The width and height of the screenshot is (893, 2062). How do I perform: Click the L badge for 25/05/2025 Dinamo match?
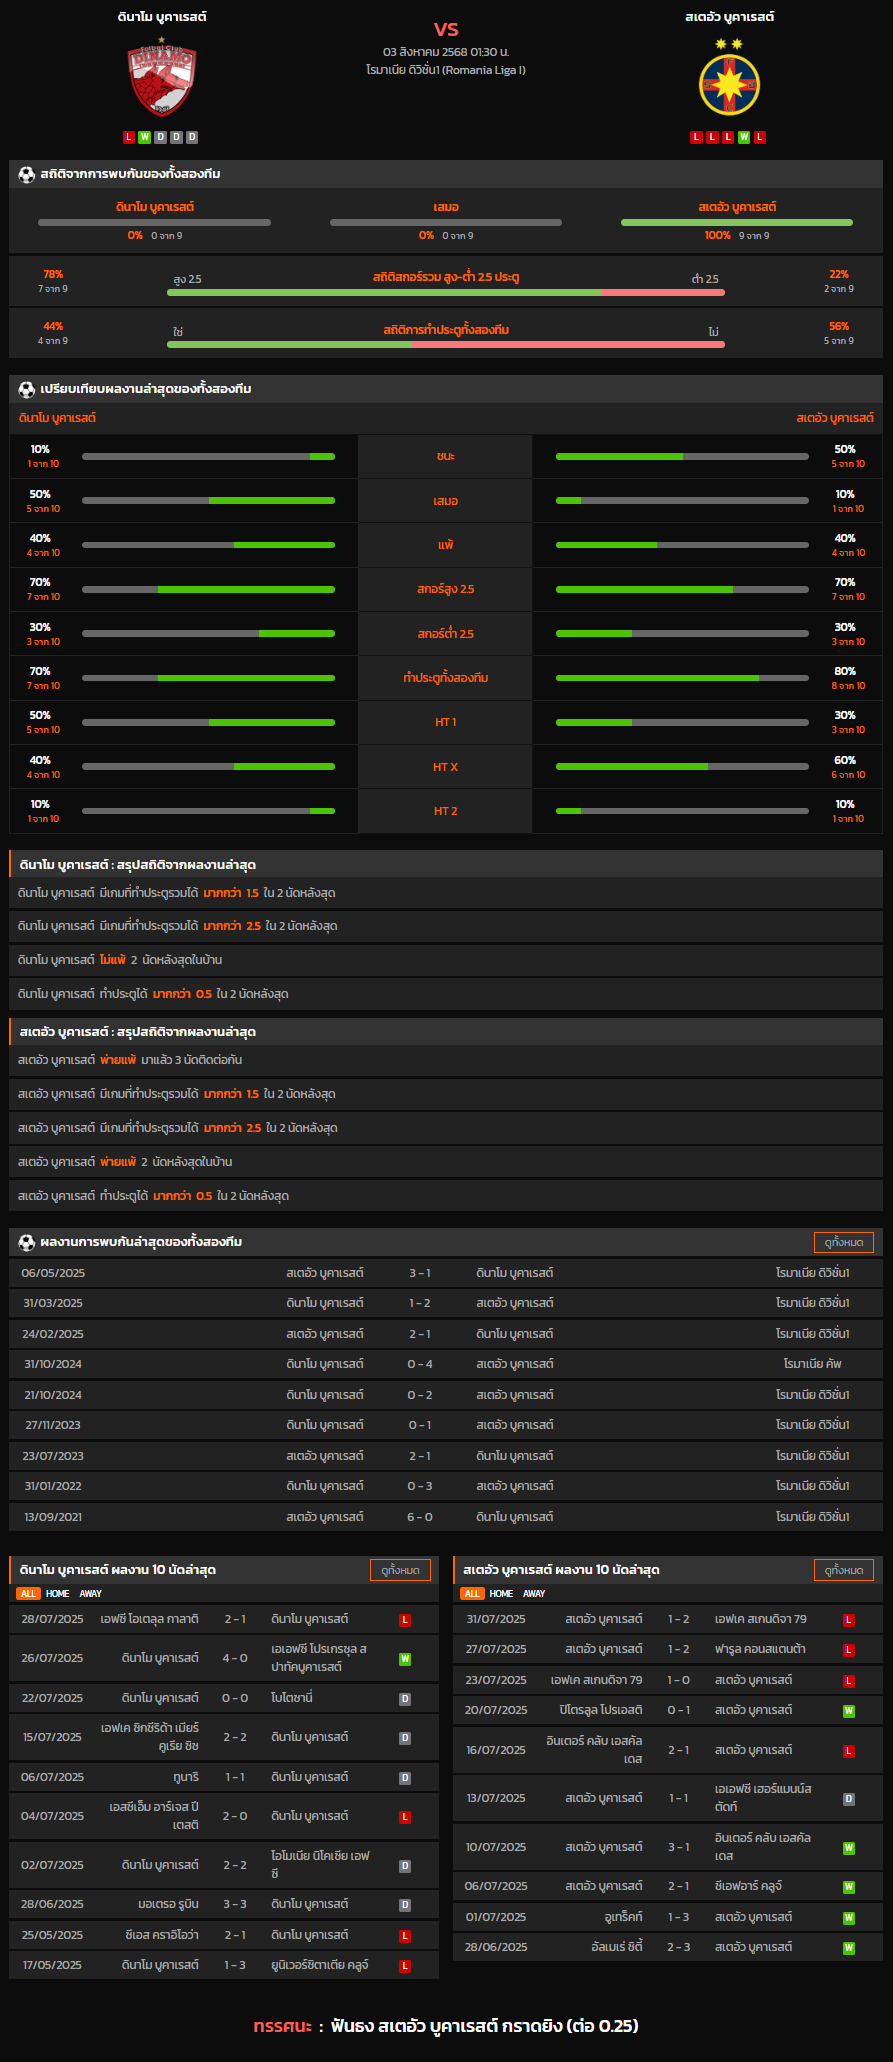coord(405,1935)
